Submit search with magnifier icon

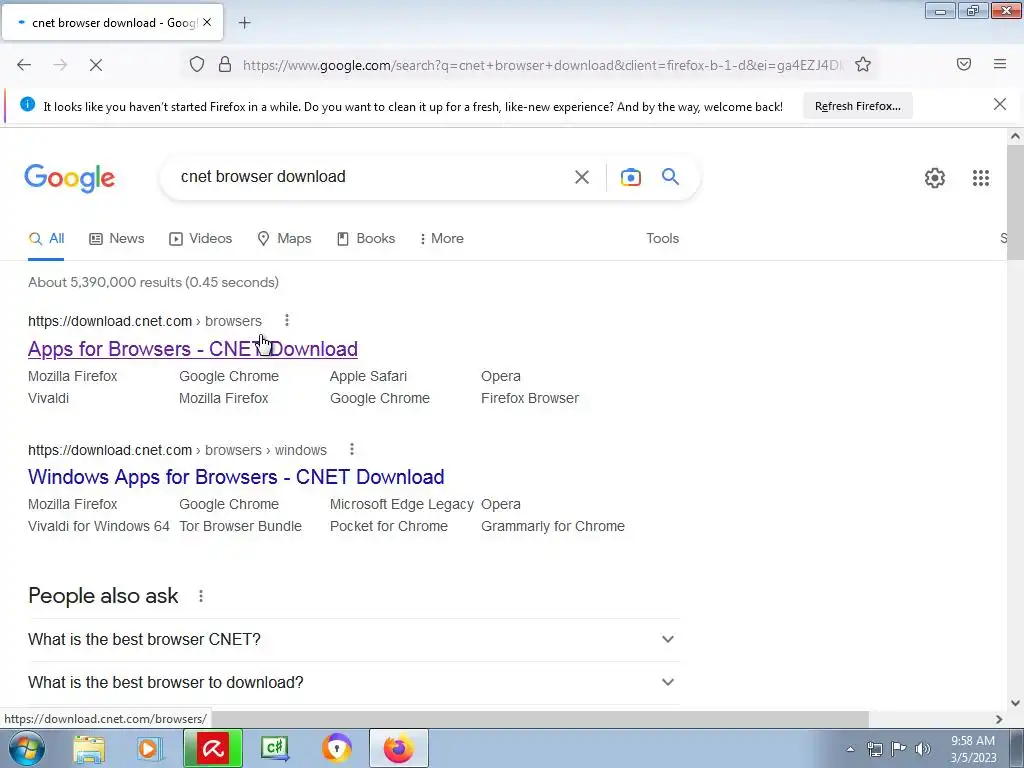670,176
